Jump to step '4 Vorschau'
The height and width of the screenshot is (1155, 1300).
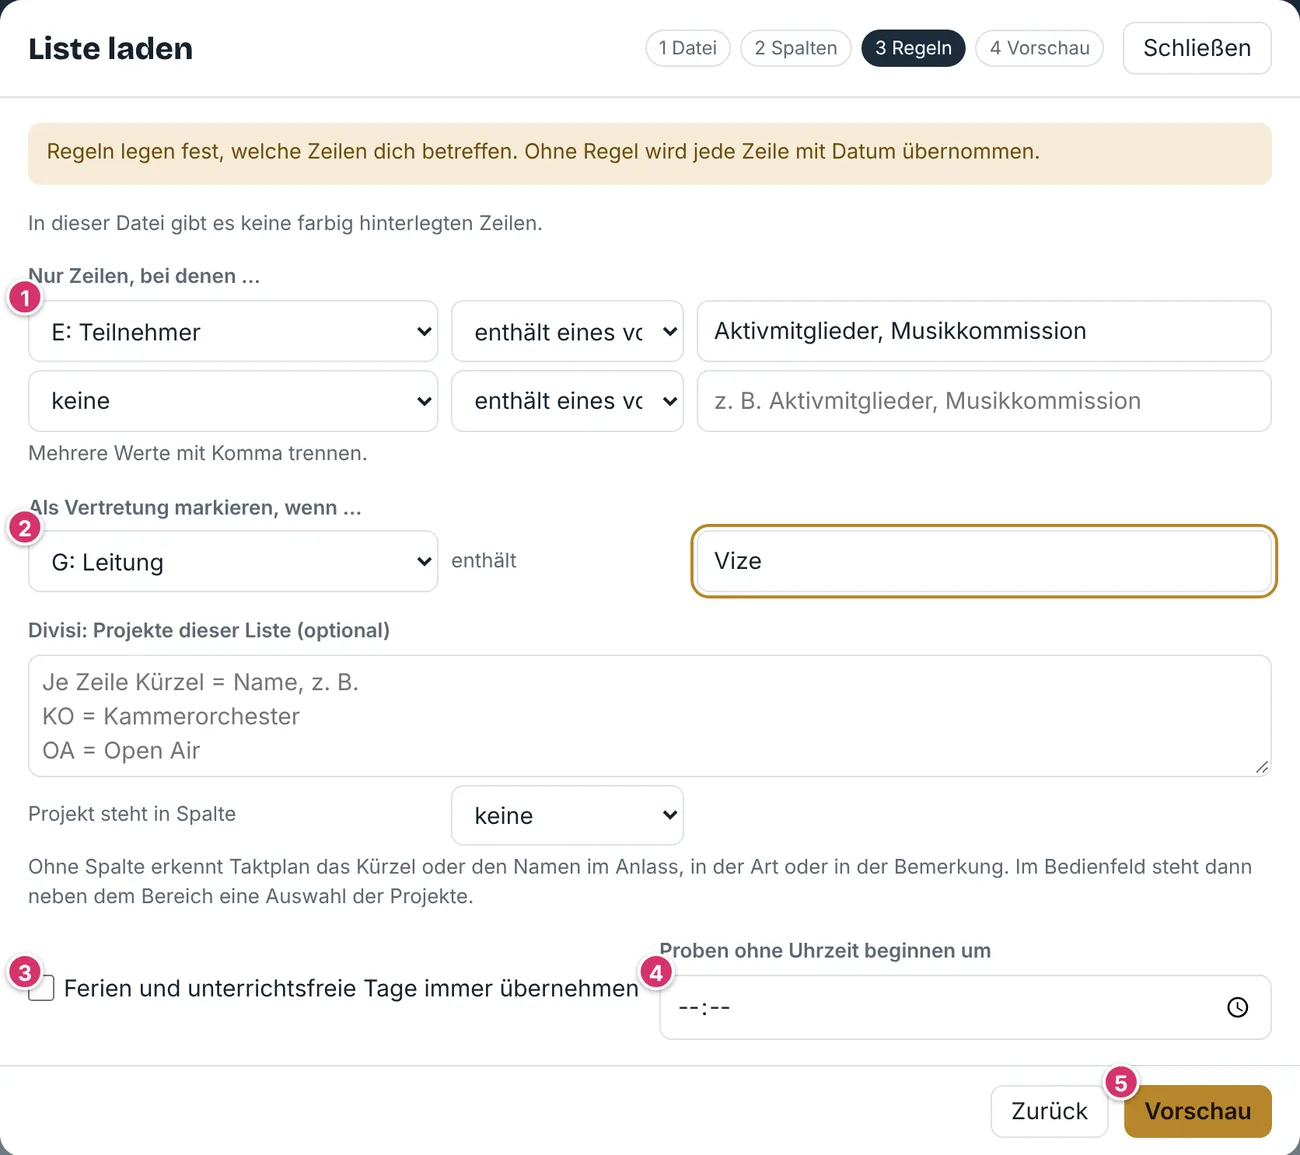tap(1039, 48)
